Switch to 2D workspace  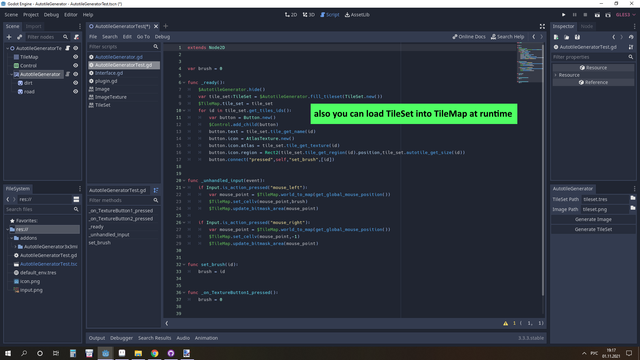[291, 15]
